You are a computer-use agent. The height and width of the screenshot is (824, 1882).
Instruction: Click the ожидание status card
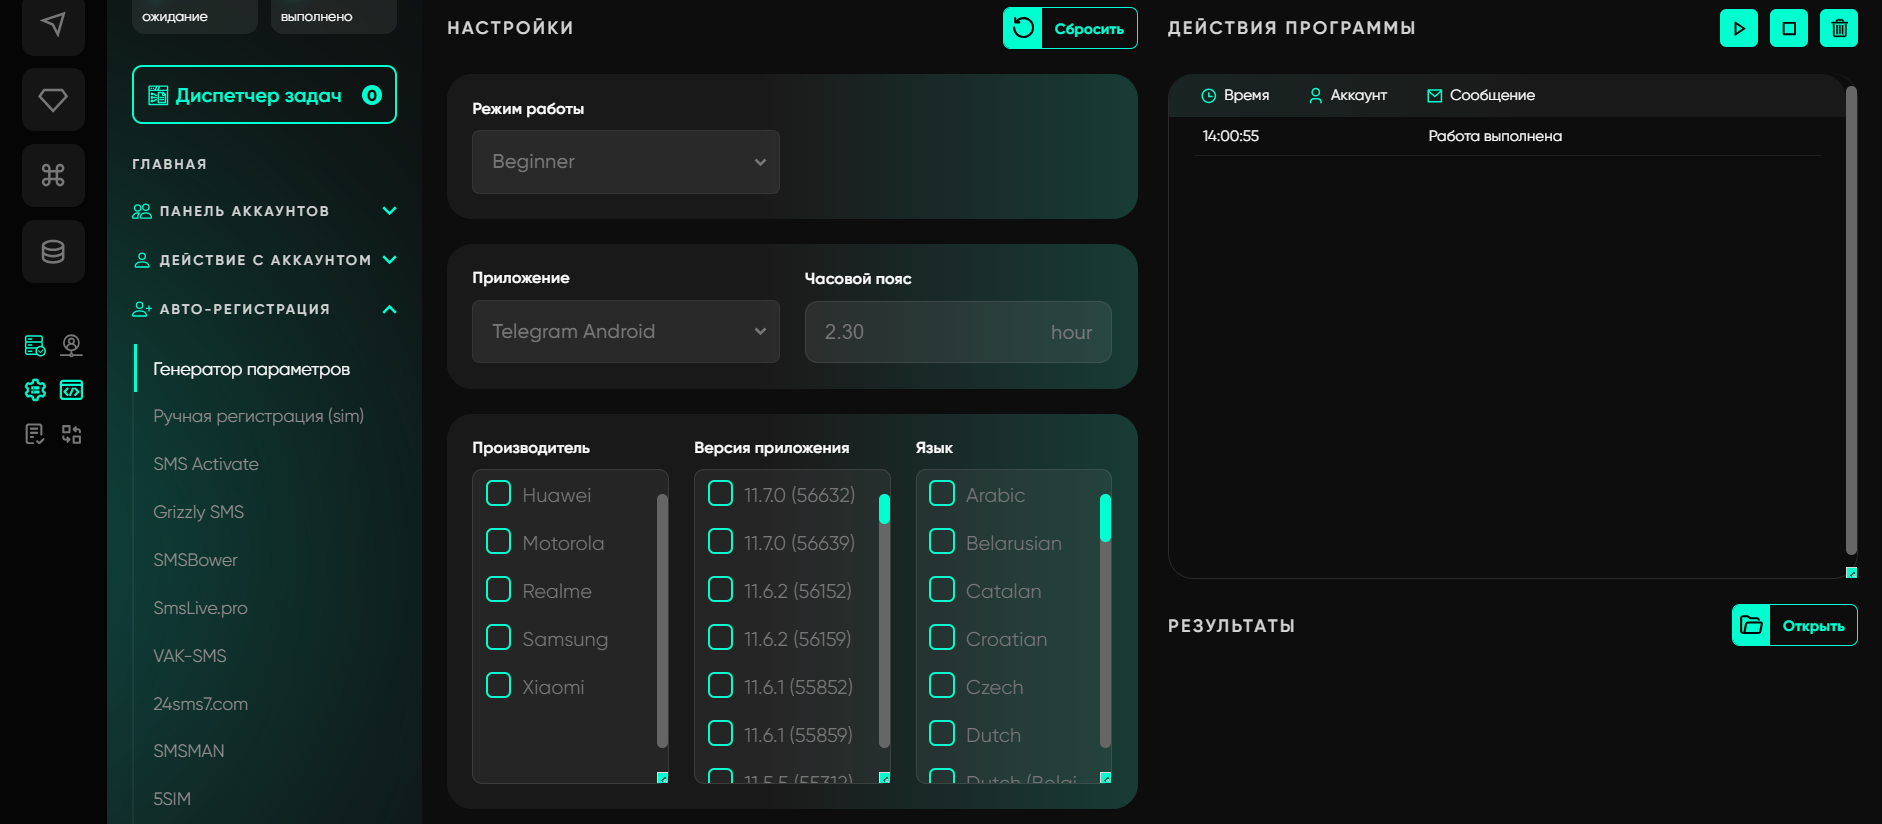click(195, 16)
